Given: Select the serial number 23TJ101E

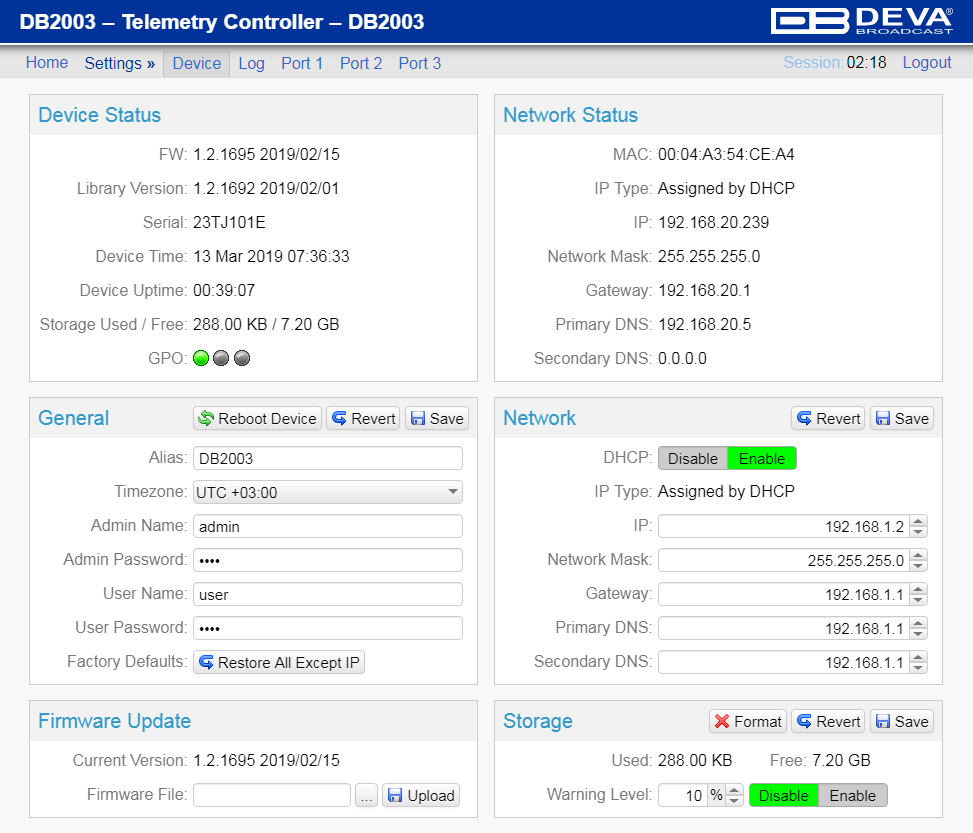Looking at the screenshot, I should 229,222.
